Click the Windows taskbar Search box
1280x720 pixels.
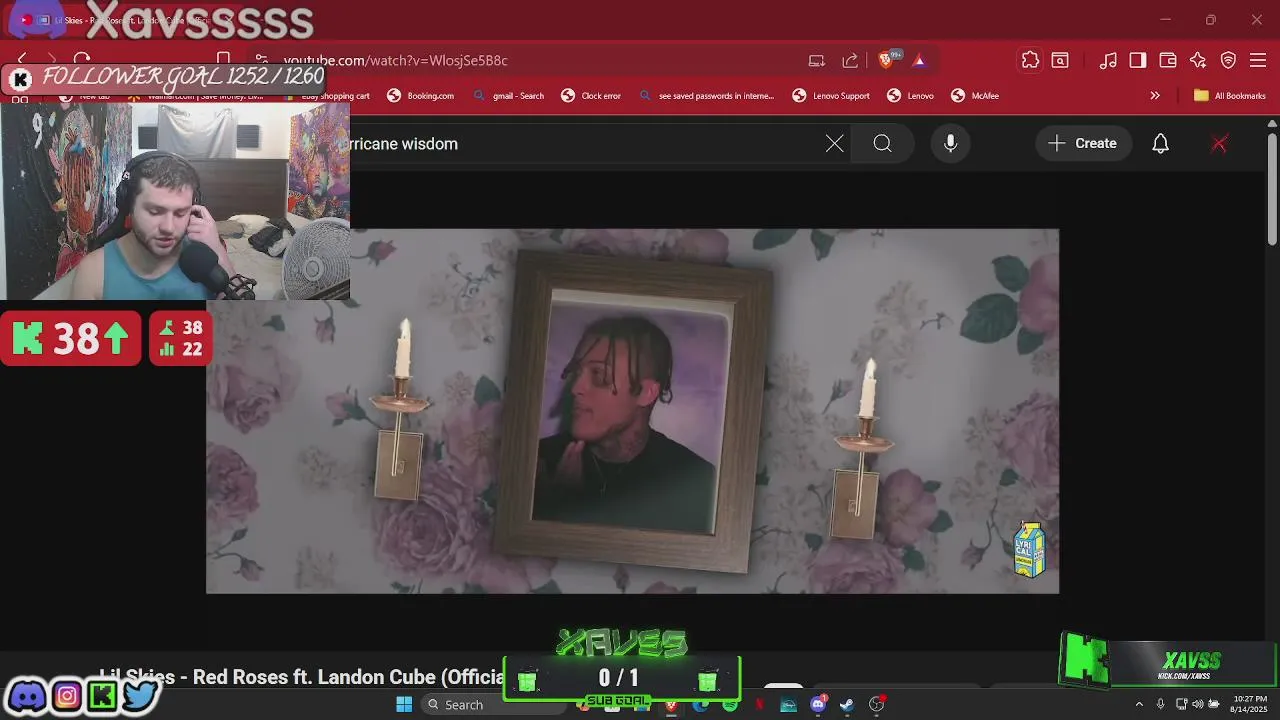coord(492,705)
